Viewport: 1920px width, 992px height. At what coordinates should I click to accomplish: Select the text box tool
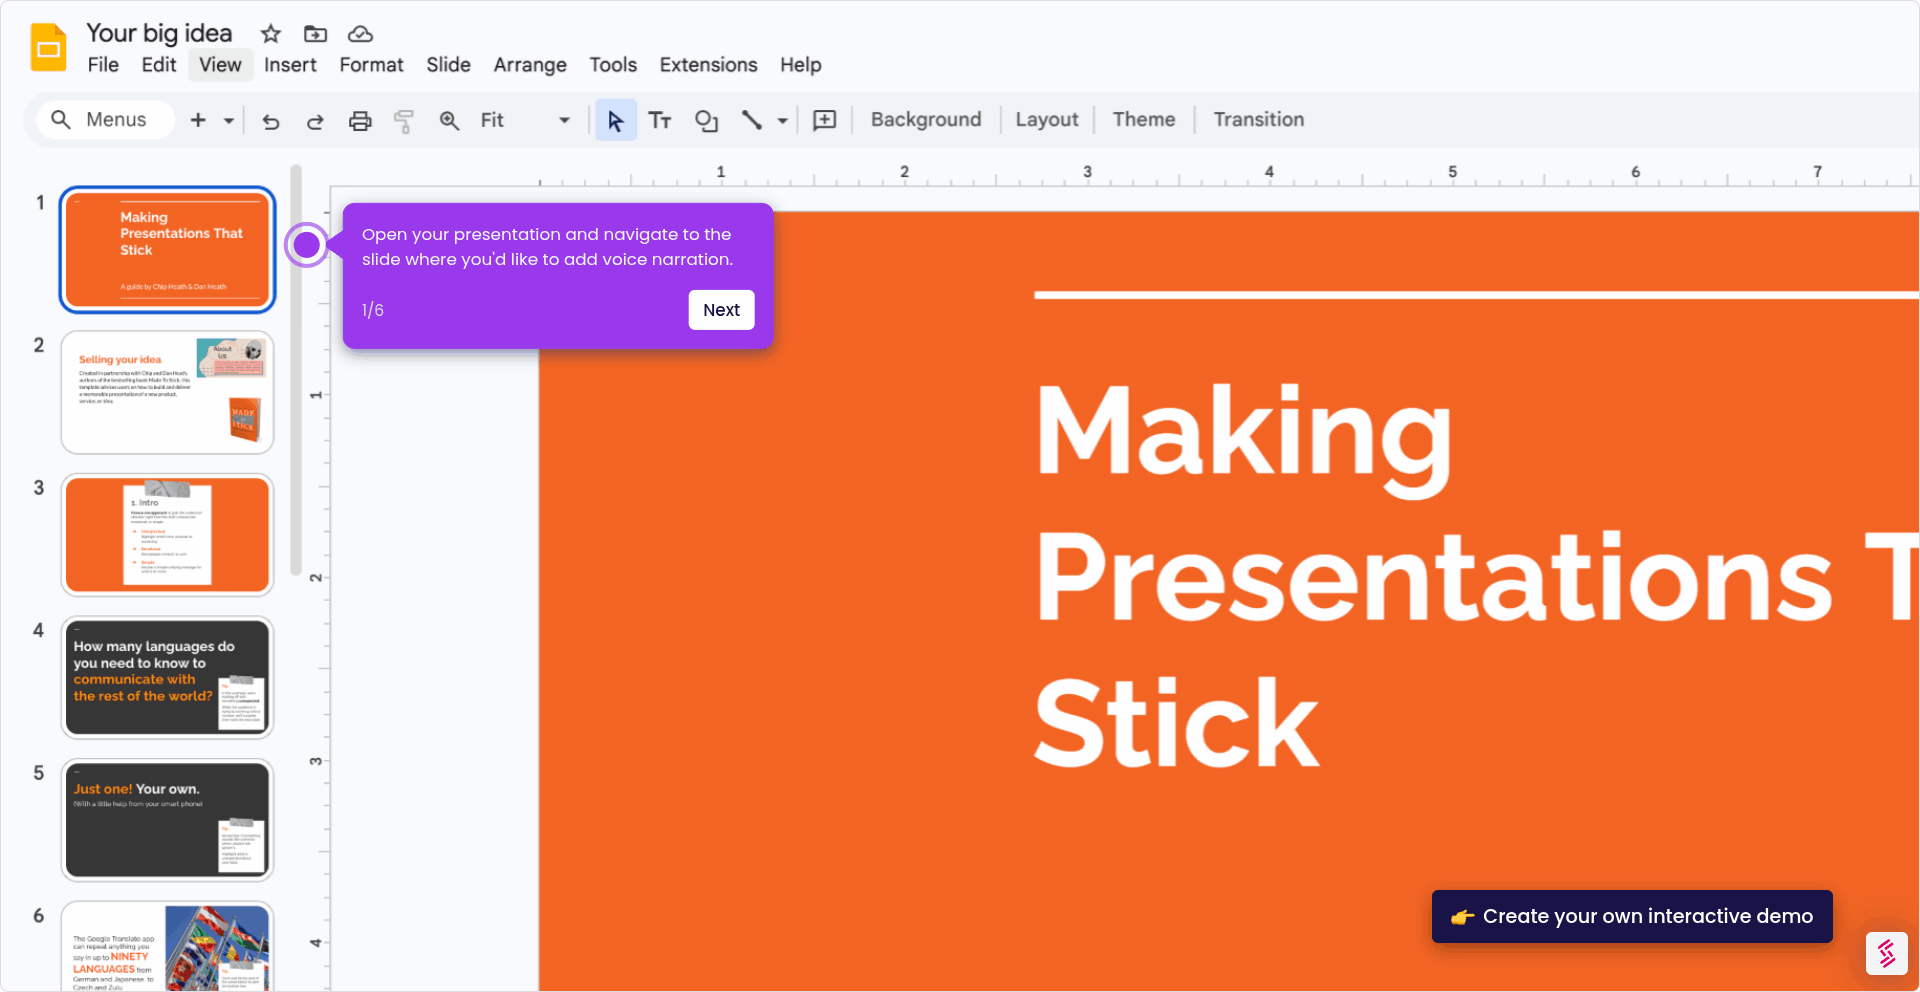click(x=660, y=120)
